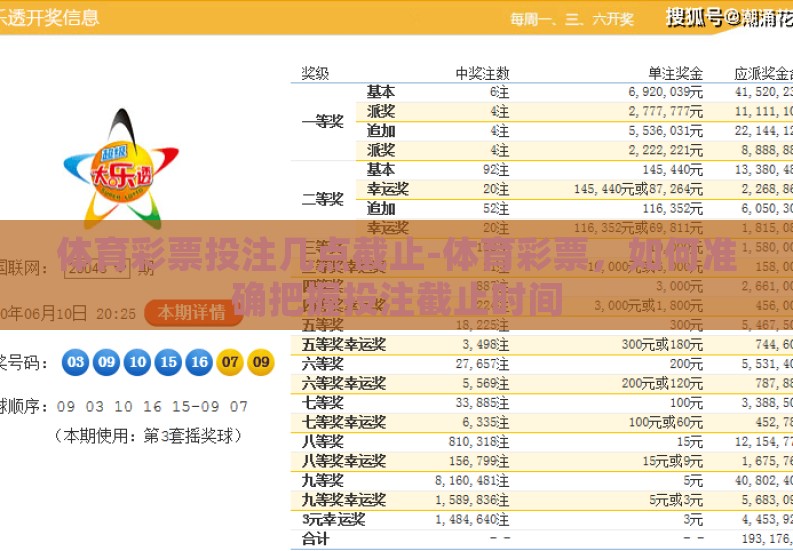Click the 1,484,640注 count cell

coord(472,520)
